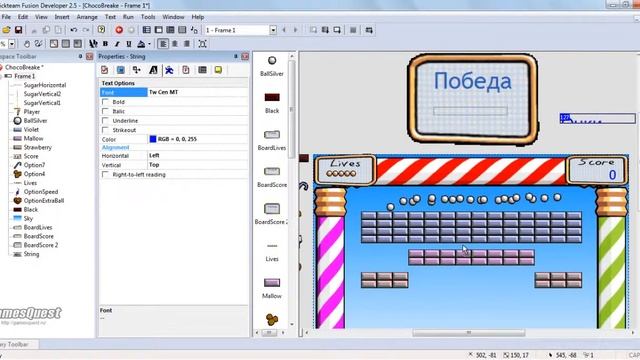
Task: Enable the Bold checkbox
Action: tap(105, 102)
